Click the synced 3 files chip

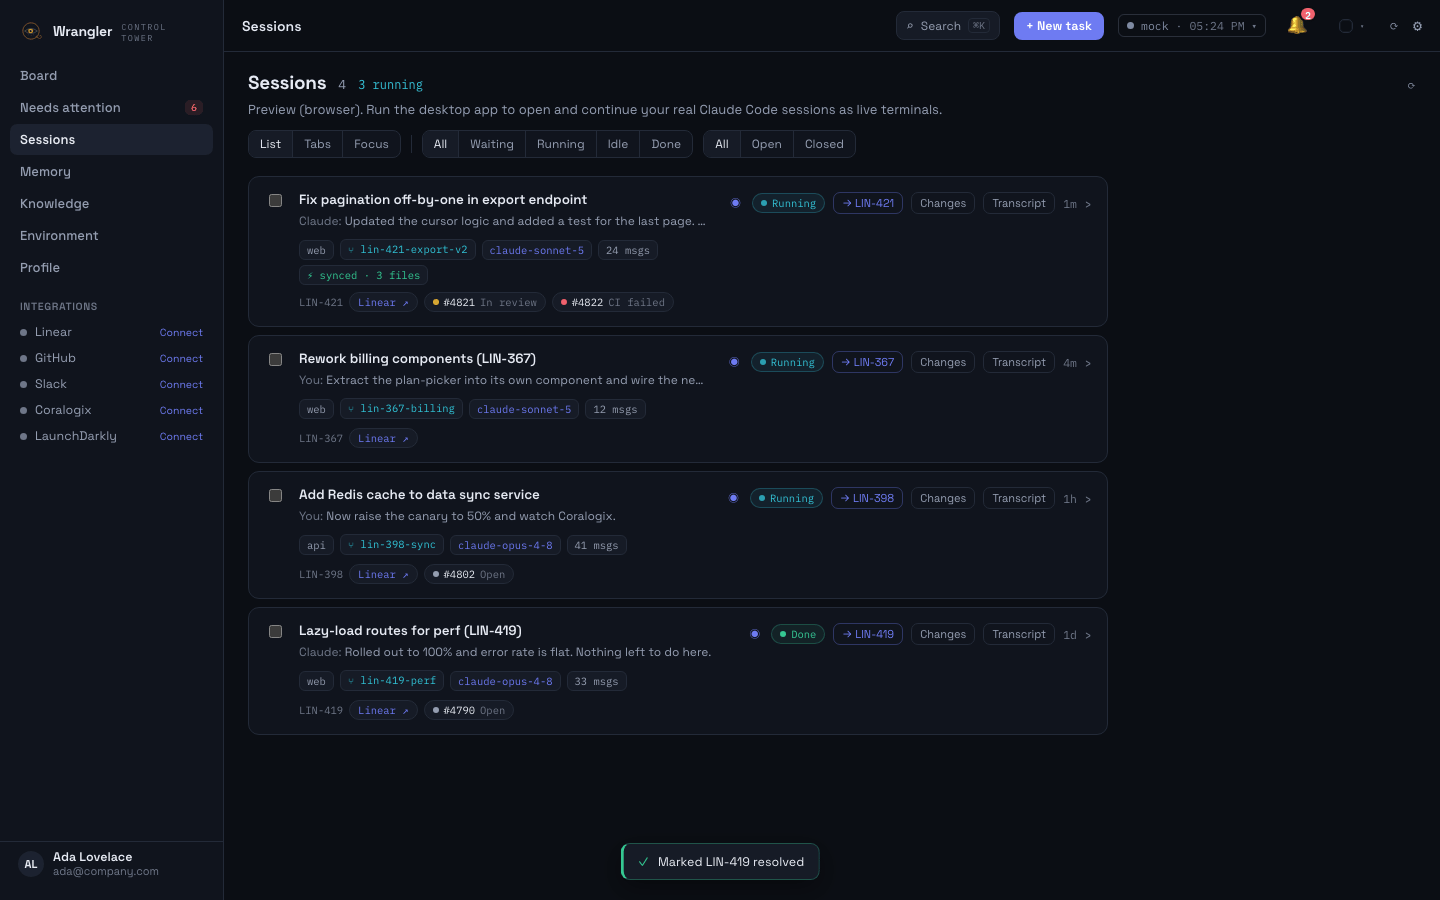tap(363, 275)
